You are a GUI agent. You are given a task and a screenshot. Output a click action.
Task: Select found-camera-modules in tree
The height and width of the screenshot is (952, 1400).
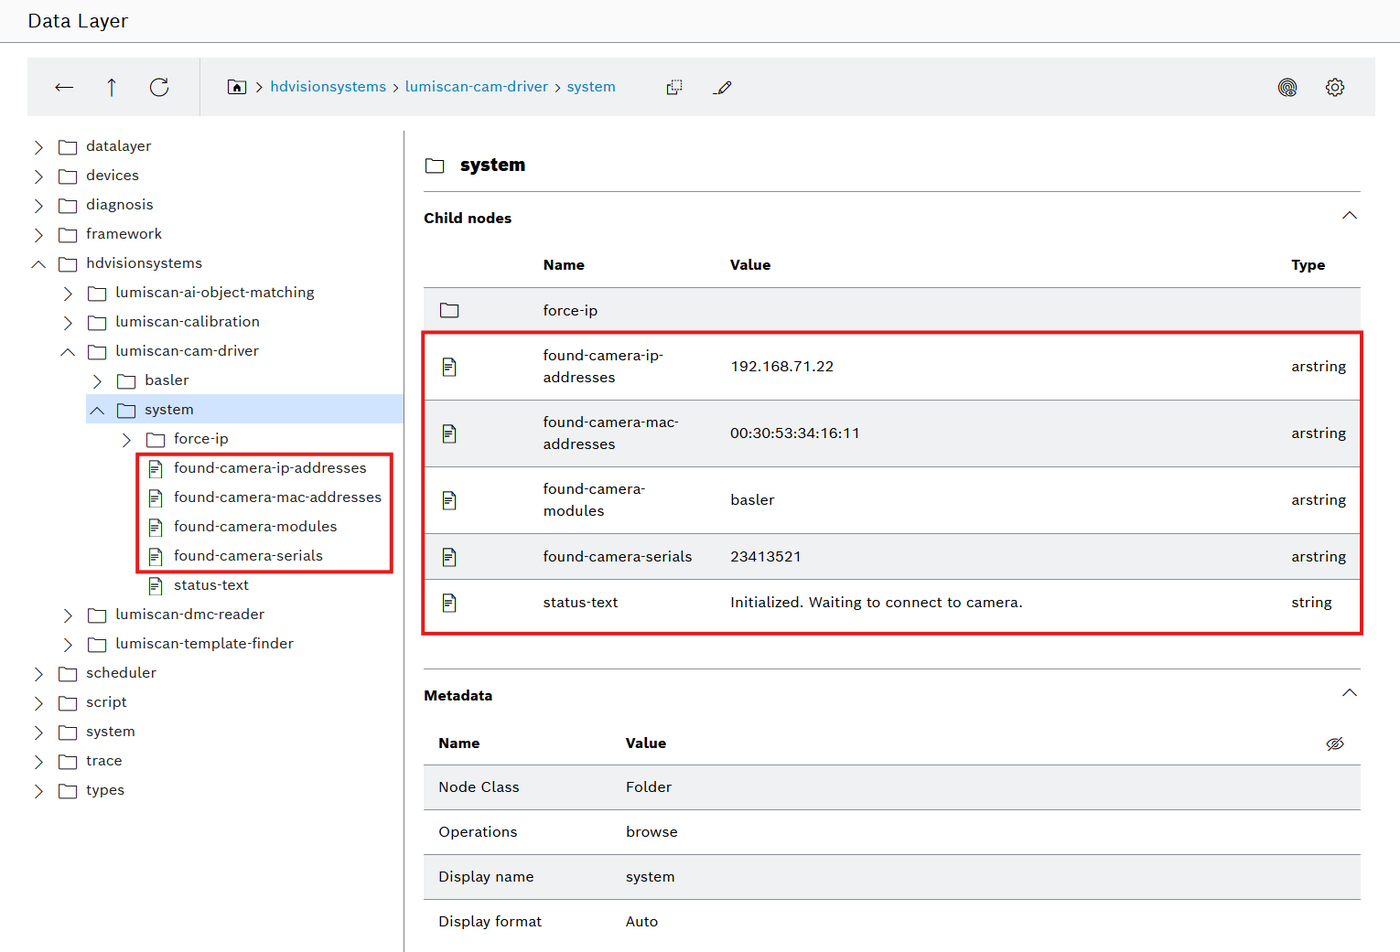tap(255, 526)
